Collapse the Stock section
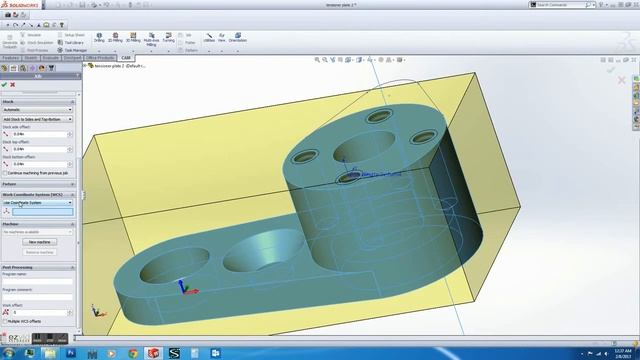Viewport: 640px width, 360px height. pos(72,102)
